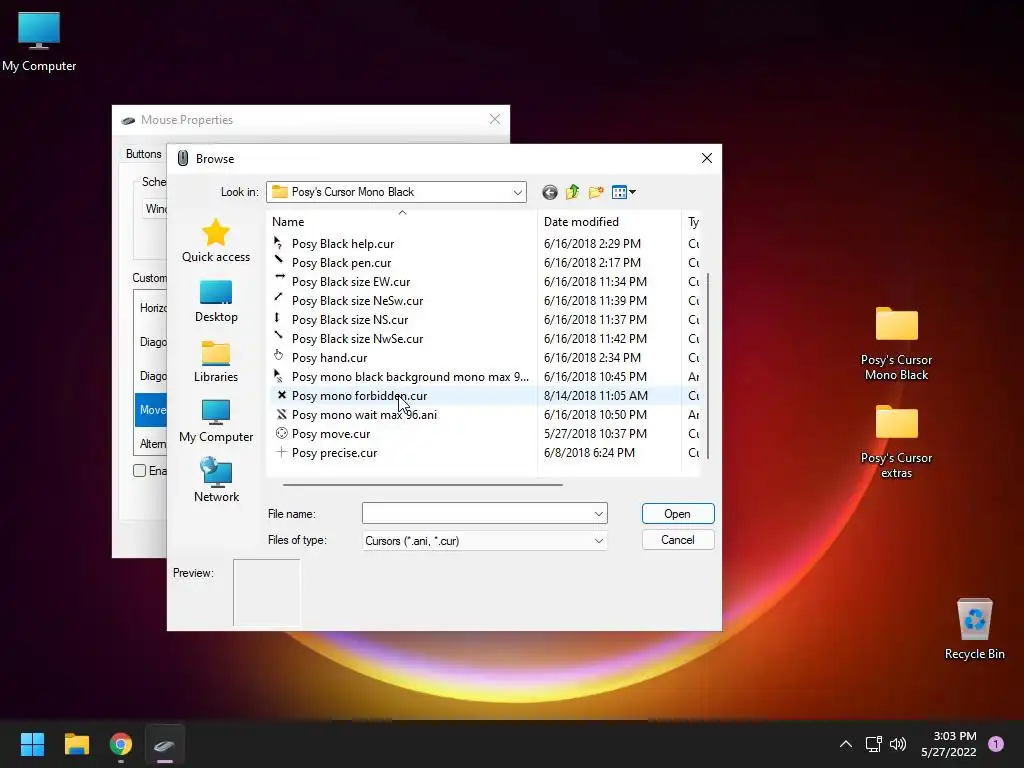
Task: Select the Posy Black pen.cur file icon
Action: pyautogui.click(x=279, y=261)
